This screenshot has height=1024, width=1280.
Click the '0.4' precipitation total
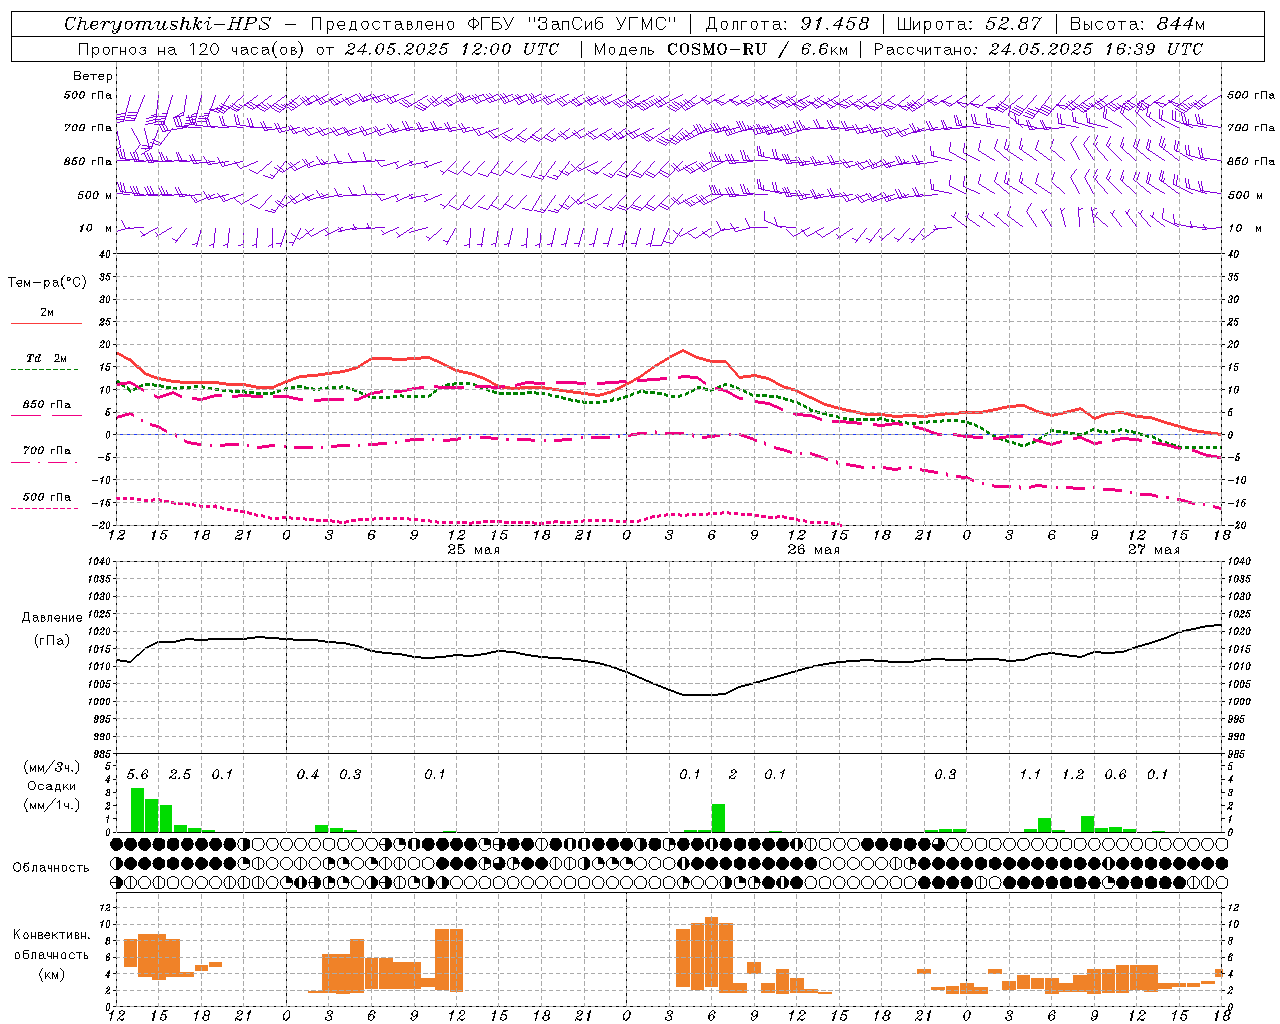308,775
